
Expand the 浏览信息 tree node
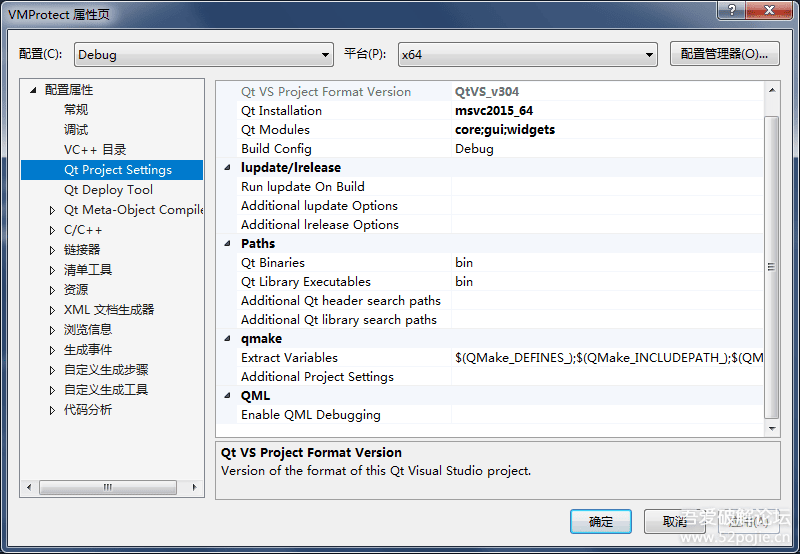[x=52, y=330]
